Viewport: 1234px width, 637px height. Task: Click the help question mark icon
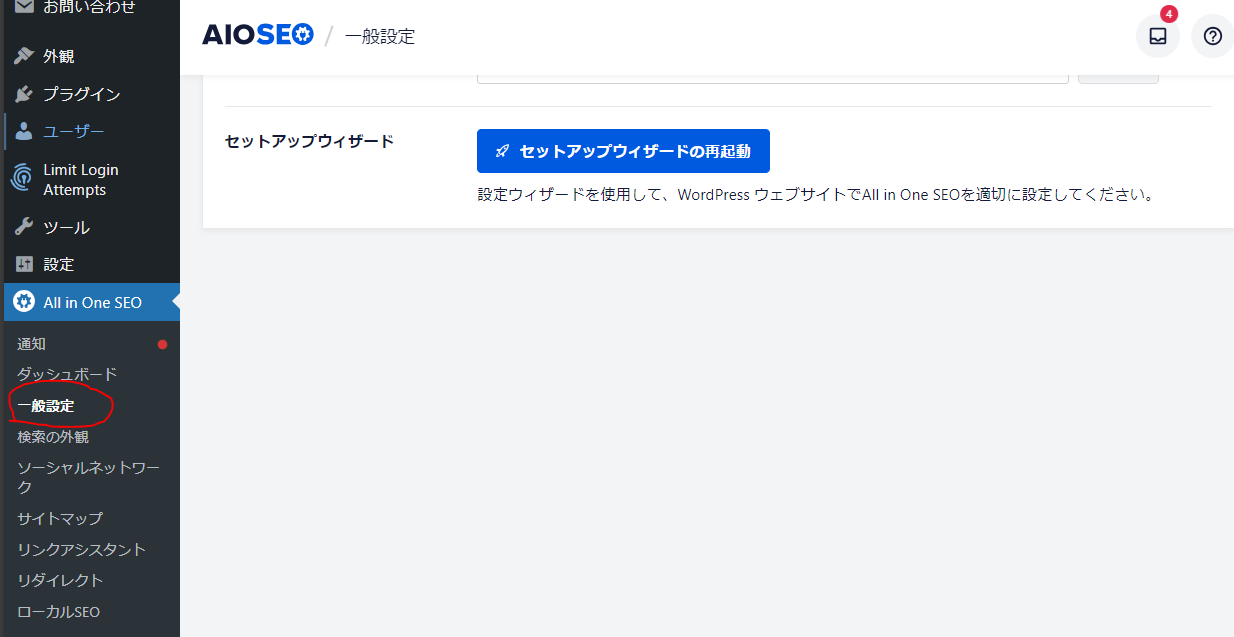tap(1212, 36)
